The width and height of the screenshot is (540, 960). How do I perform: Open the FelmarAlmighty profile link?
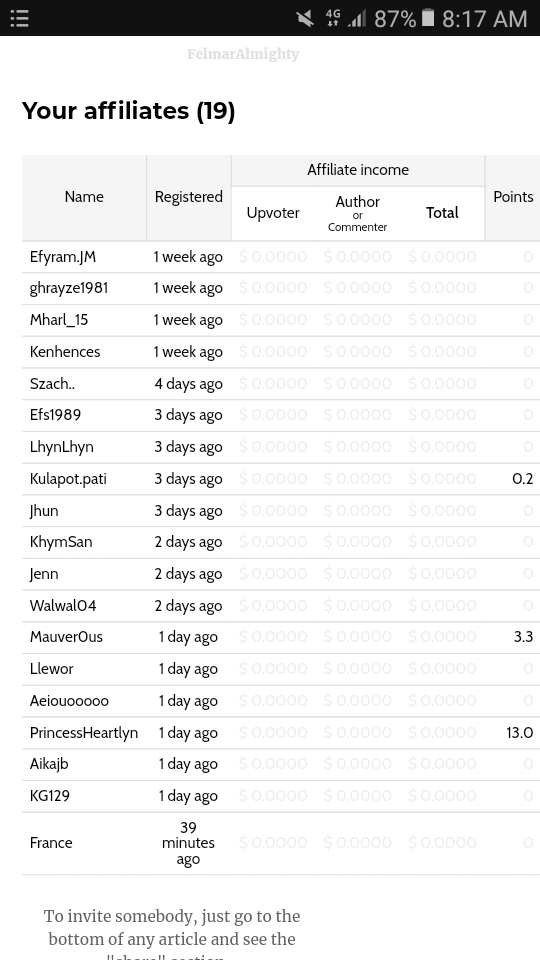point(243,54)
